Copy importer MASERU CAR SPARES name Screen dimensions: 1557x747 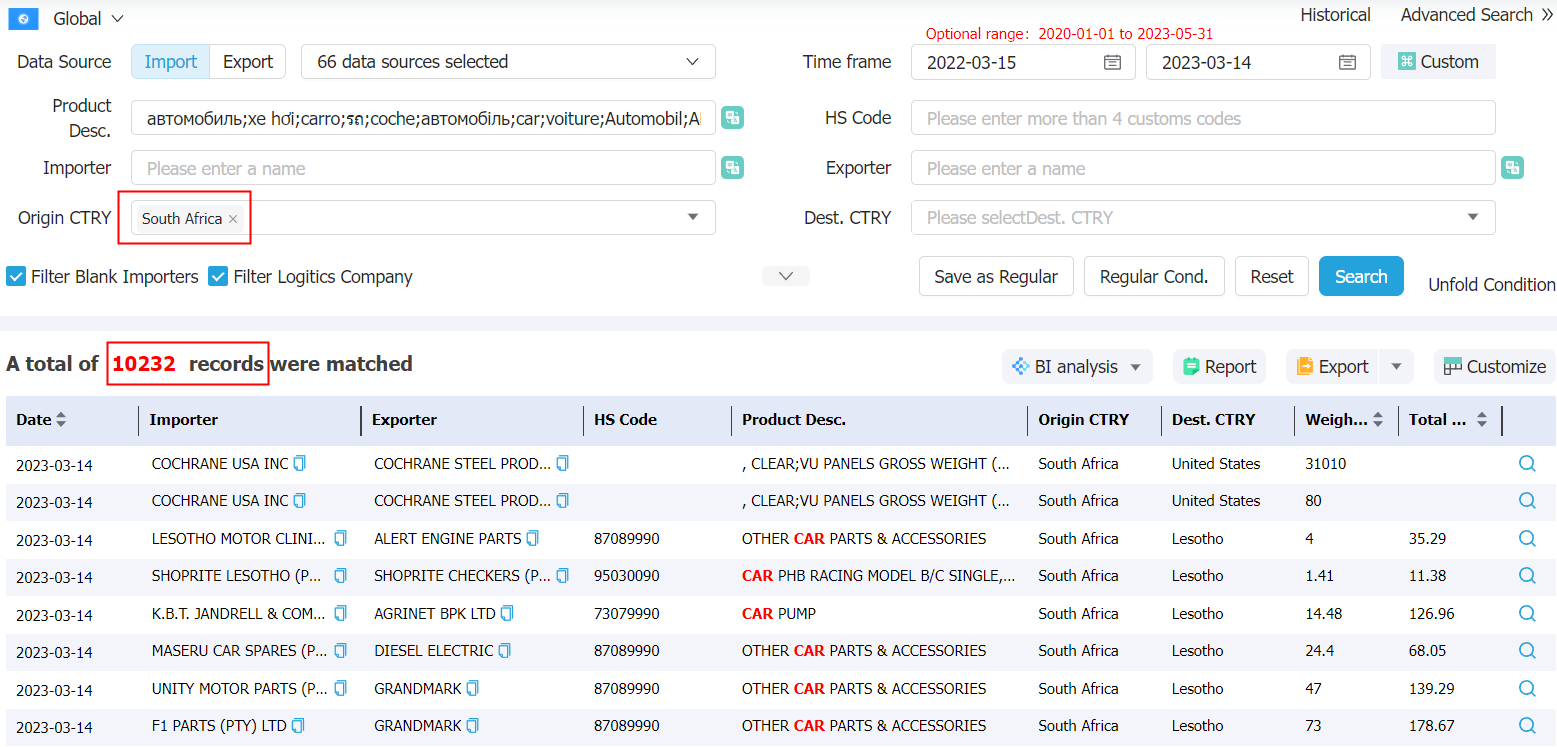(340, 651)
